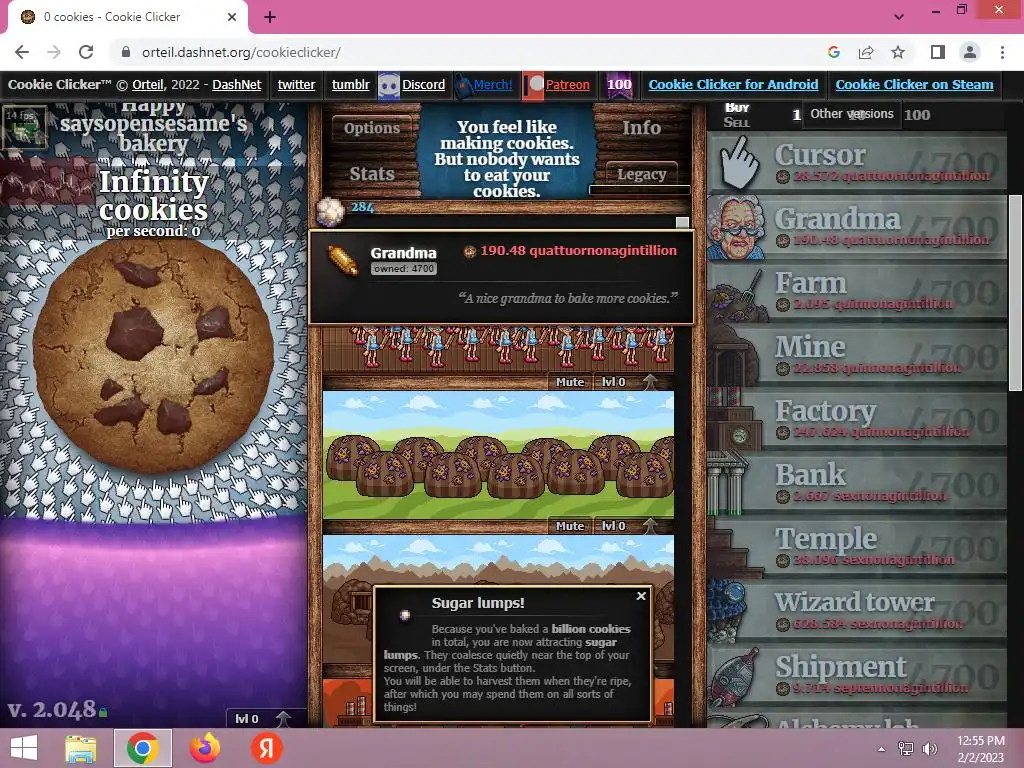Set store bulk amount to 100
Image resolution: width=1024 pixels, height=768 pixels.
[917, 115]
